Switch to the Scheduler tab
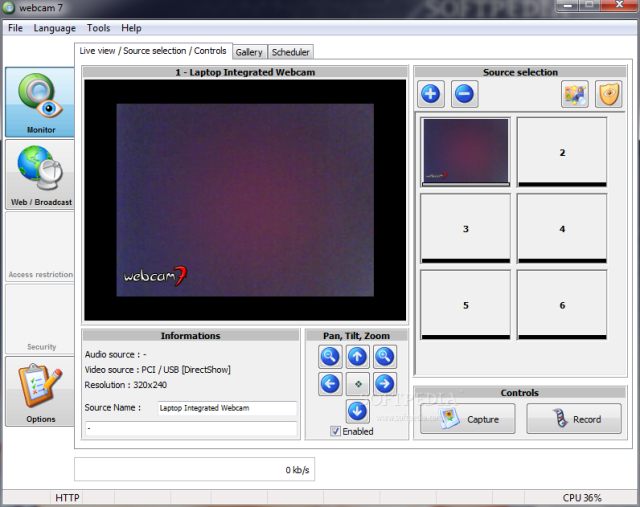 [291, 52]
